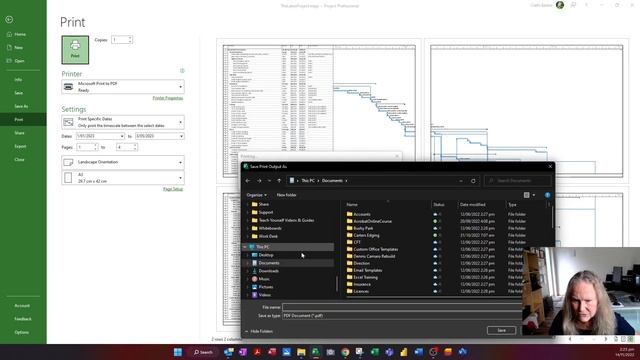Sort by the Date modified column header
This screenshot has width=640, height=360.
(472, 204)
